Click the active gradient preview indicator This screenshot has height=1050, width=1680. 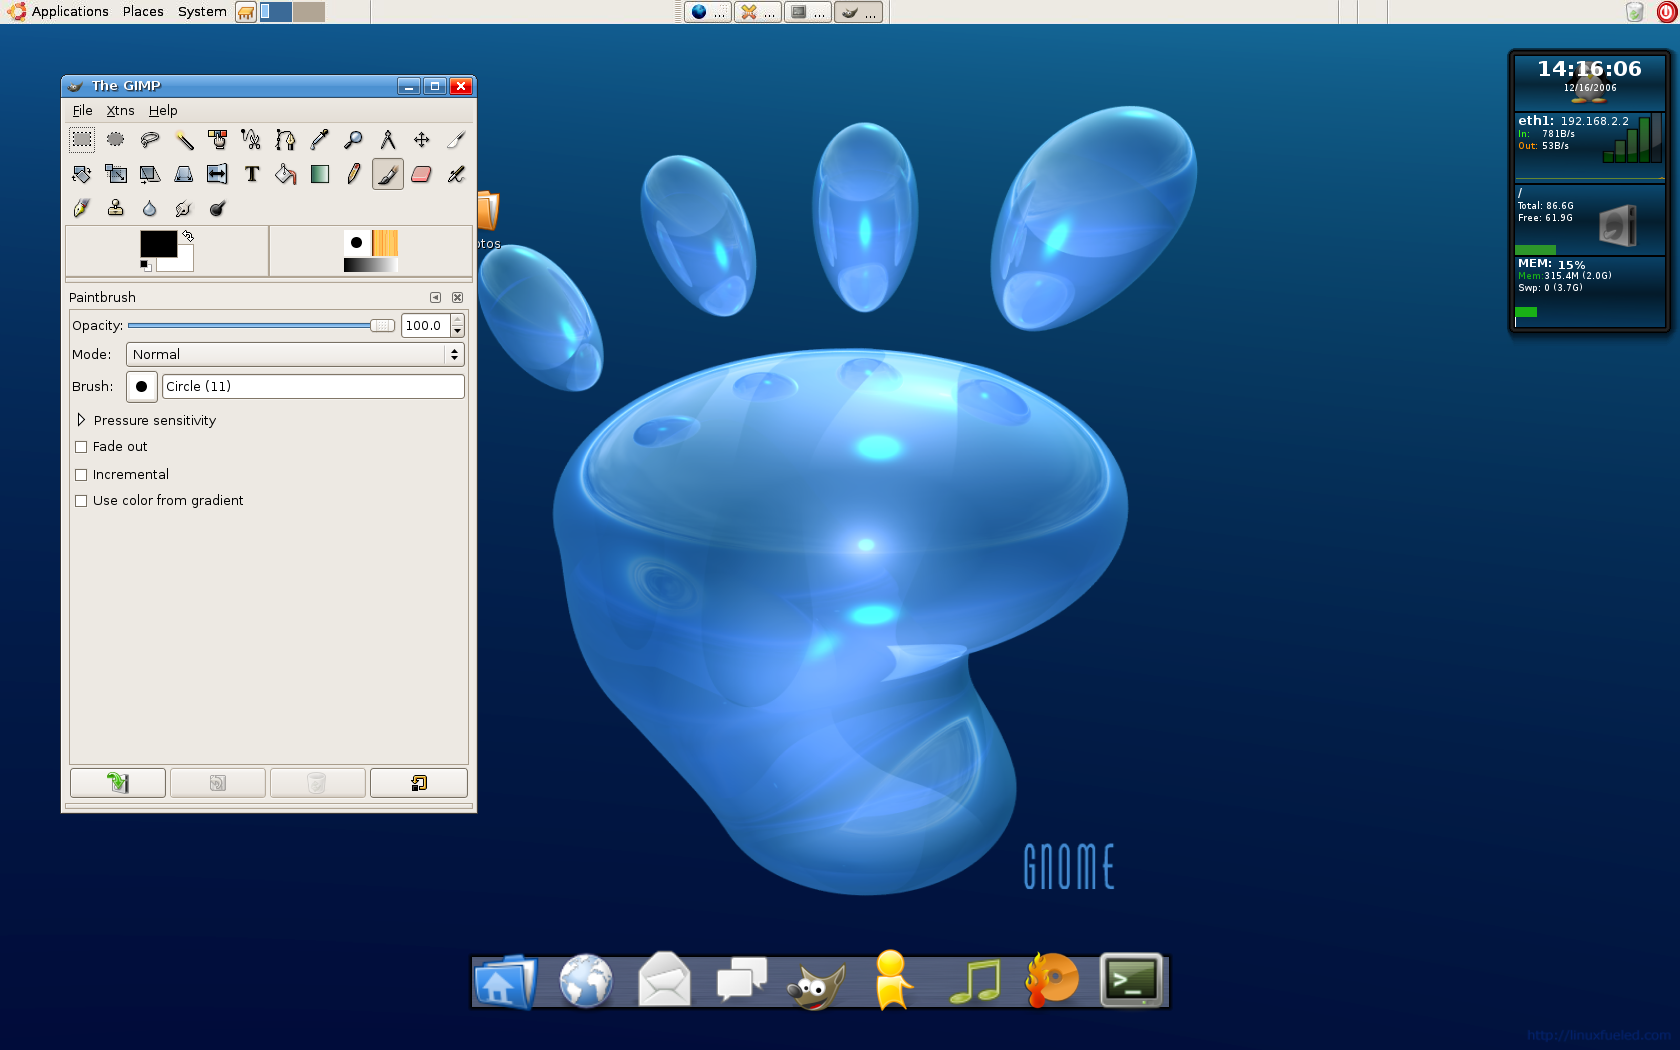pyautogui.click(x=371, y=265)
